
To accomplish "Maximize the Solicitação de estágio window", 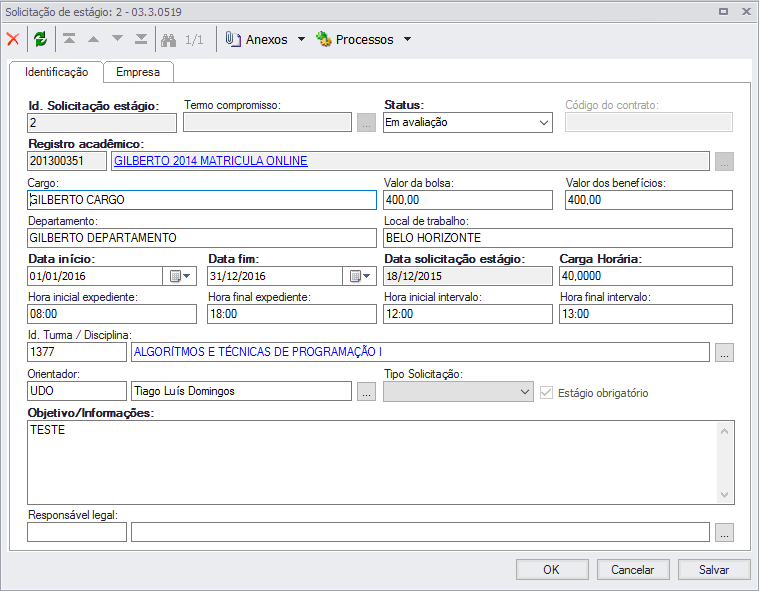I will click(x=723, y=12).
